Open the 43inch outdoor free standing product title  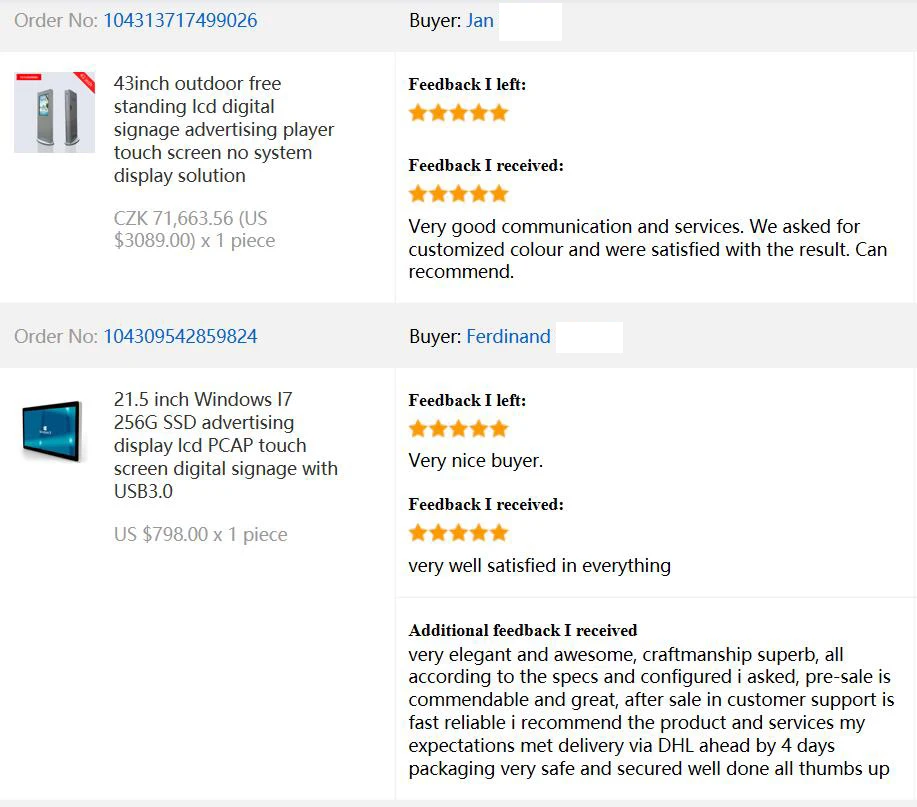click(223, 129)
